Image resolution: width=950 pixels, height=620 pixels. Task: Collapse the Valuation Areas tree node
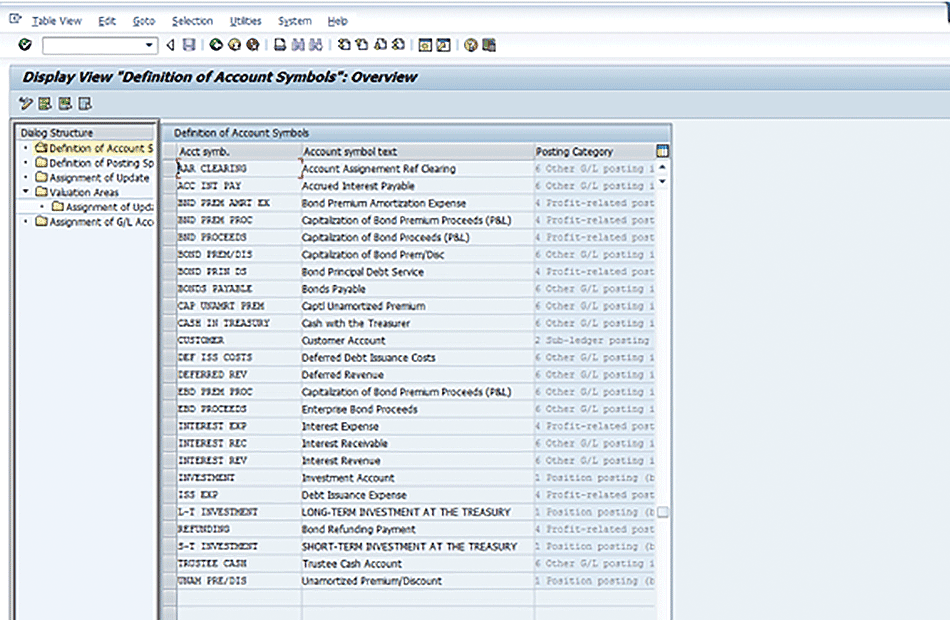[25, 192]
